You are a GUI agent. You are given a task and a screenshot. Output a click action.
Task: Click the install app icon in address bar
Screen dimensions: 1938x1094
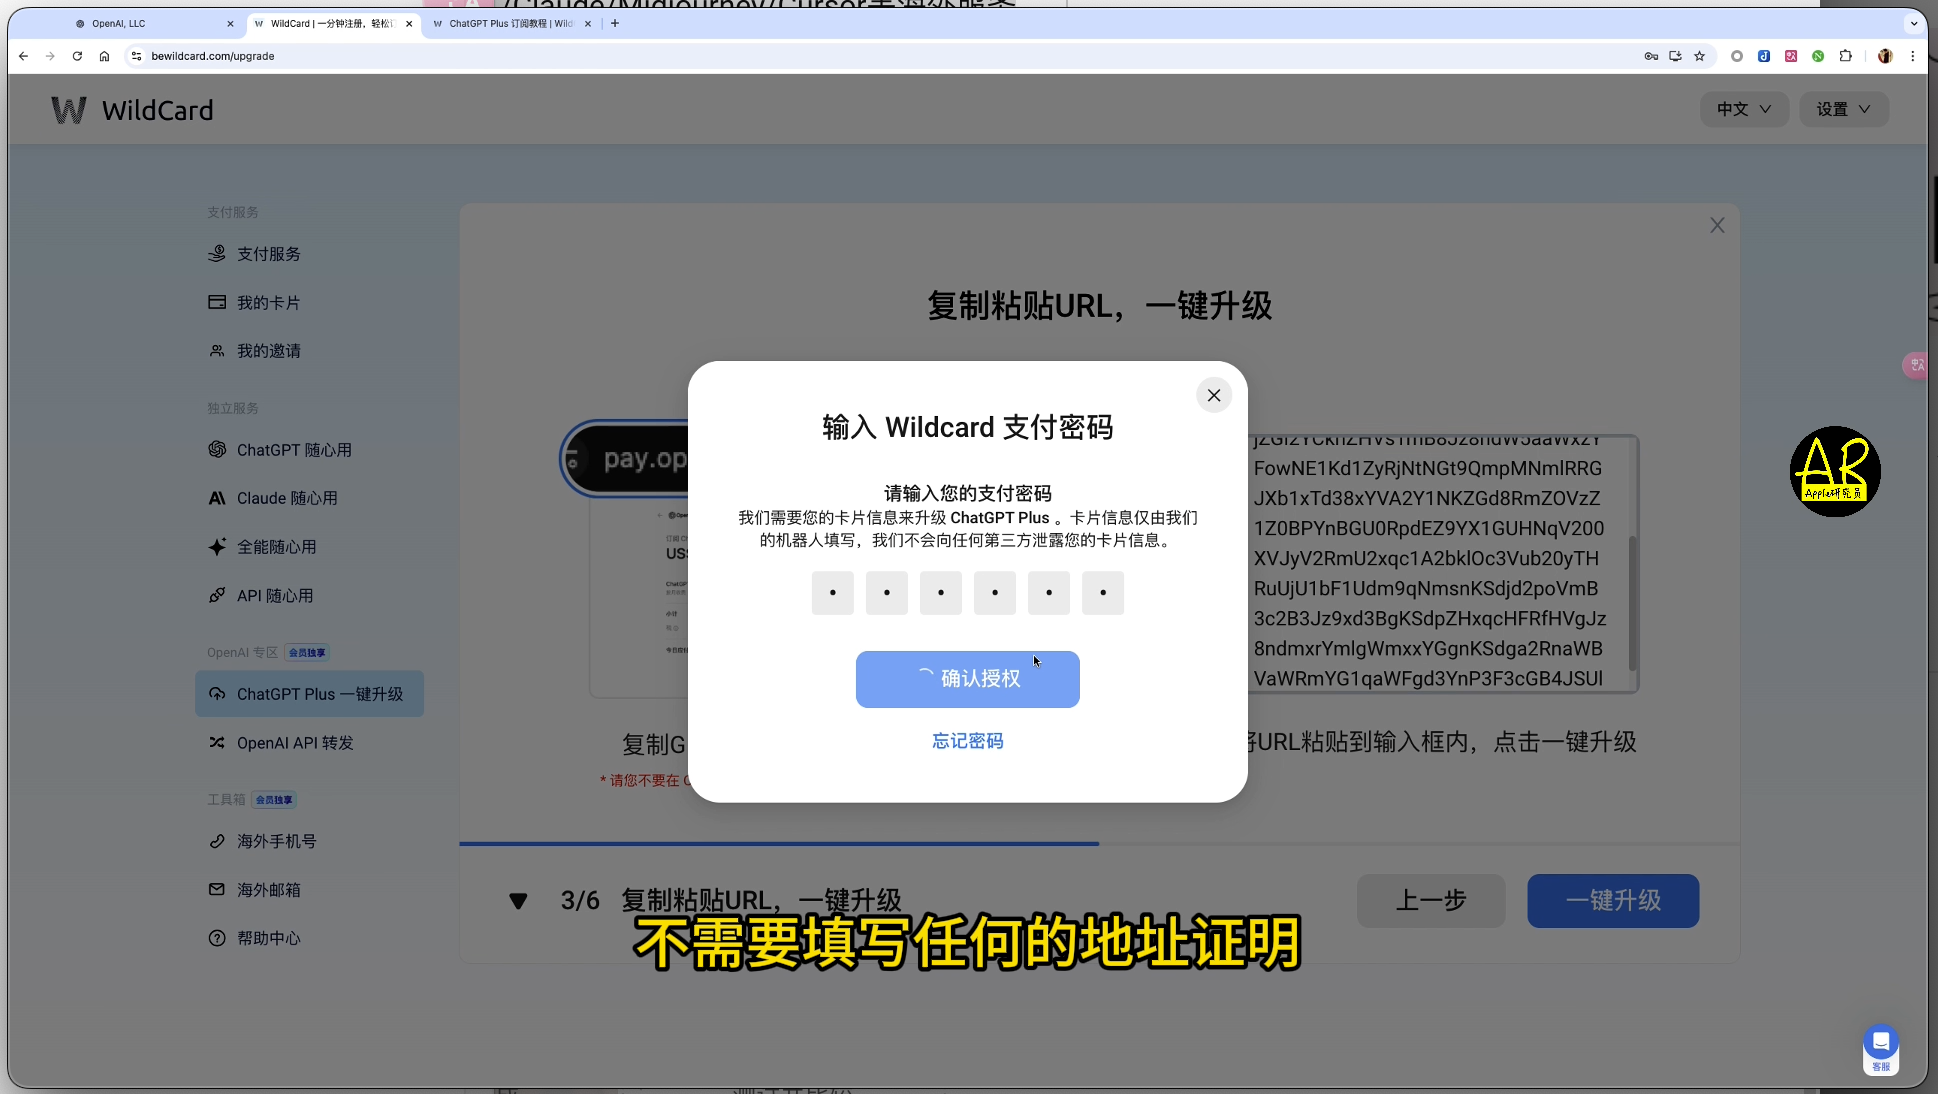[x=1675, y=56]
